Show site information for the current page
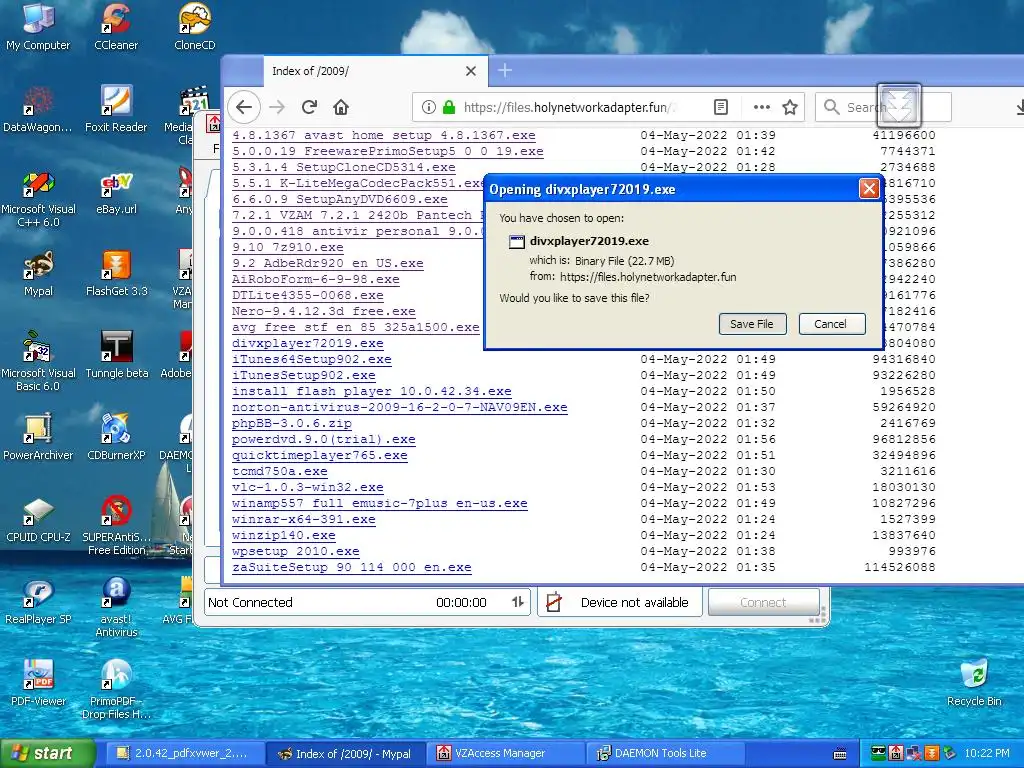1024x768 pixels. pyautogui.click(x=428, y=107)
